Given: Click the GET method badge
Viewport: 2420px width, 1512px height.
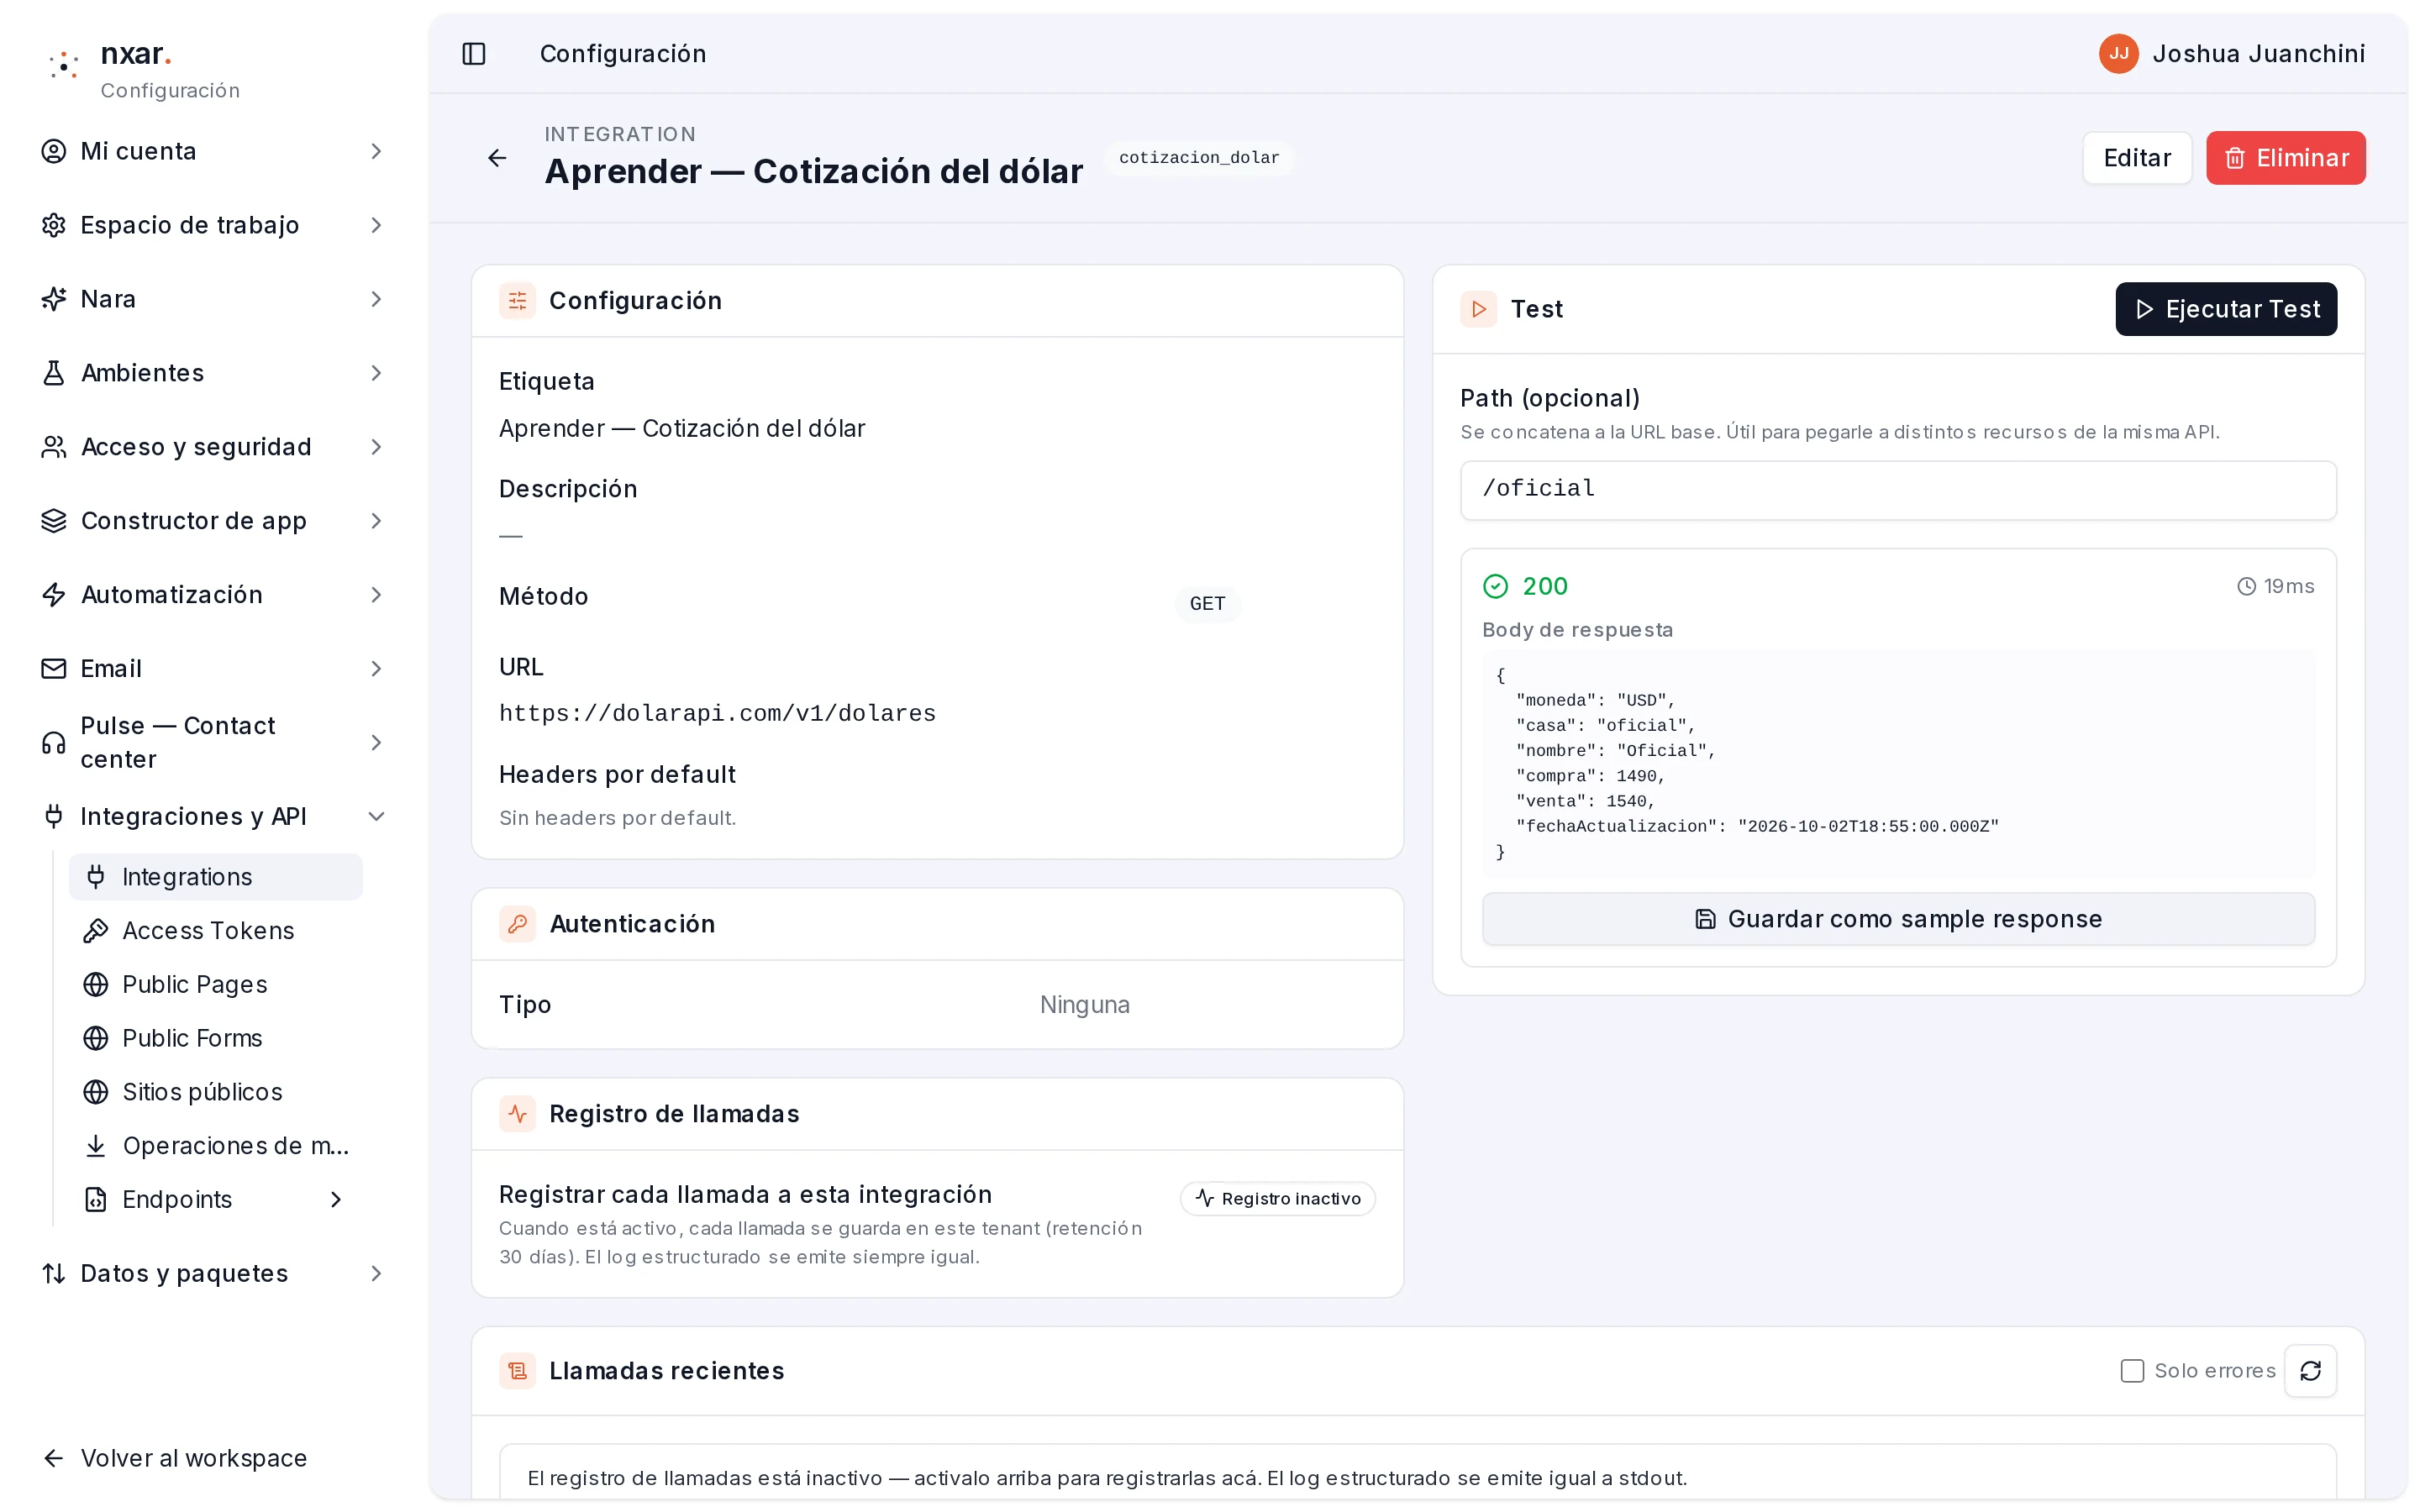Looking at the screenshot, I should (1207, 604).
